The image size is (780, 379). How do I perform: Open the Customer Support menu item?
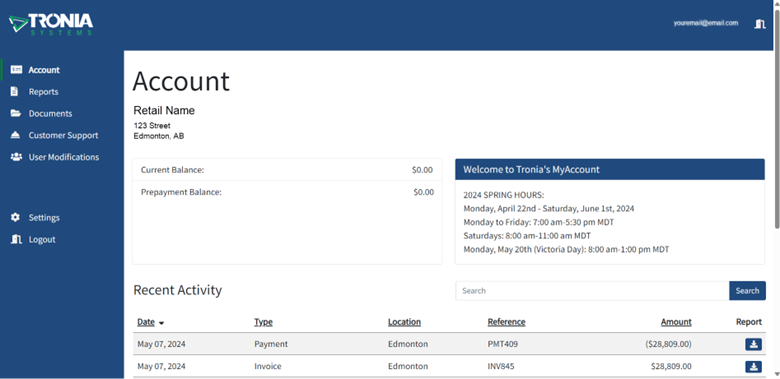click(63, 136)
